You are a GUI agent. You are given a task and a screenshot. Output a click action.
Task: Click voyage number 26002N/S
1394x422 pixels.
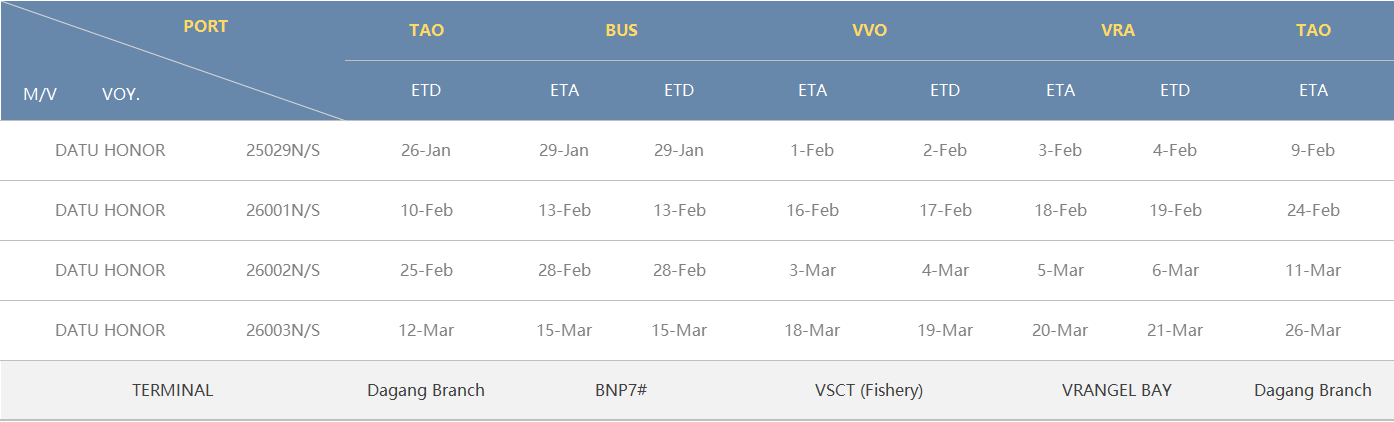coord(283,271)
